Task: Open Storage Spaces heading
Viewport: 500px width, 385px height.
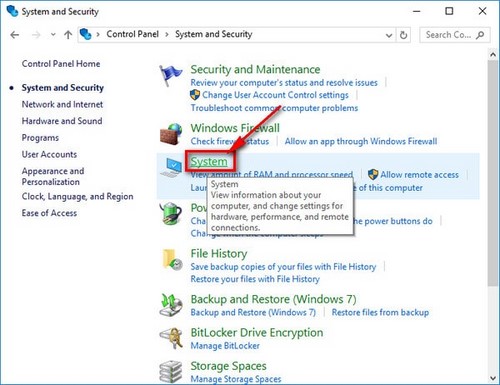Action: pos(228,366)
